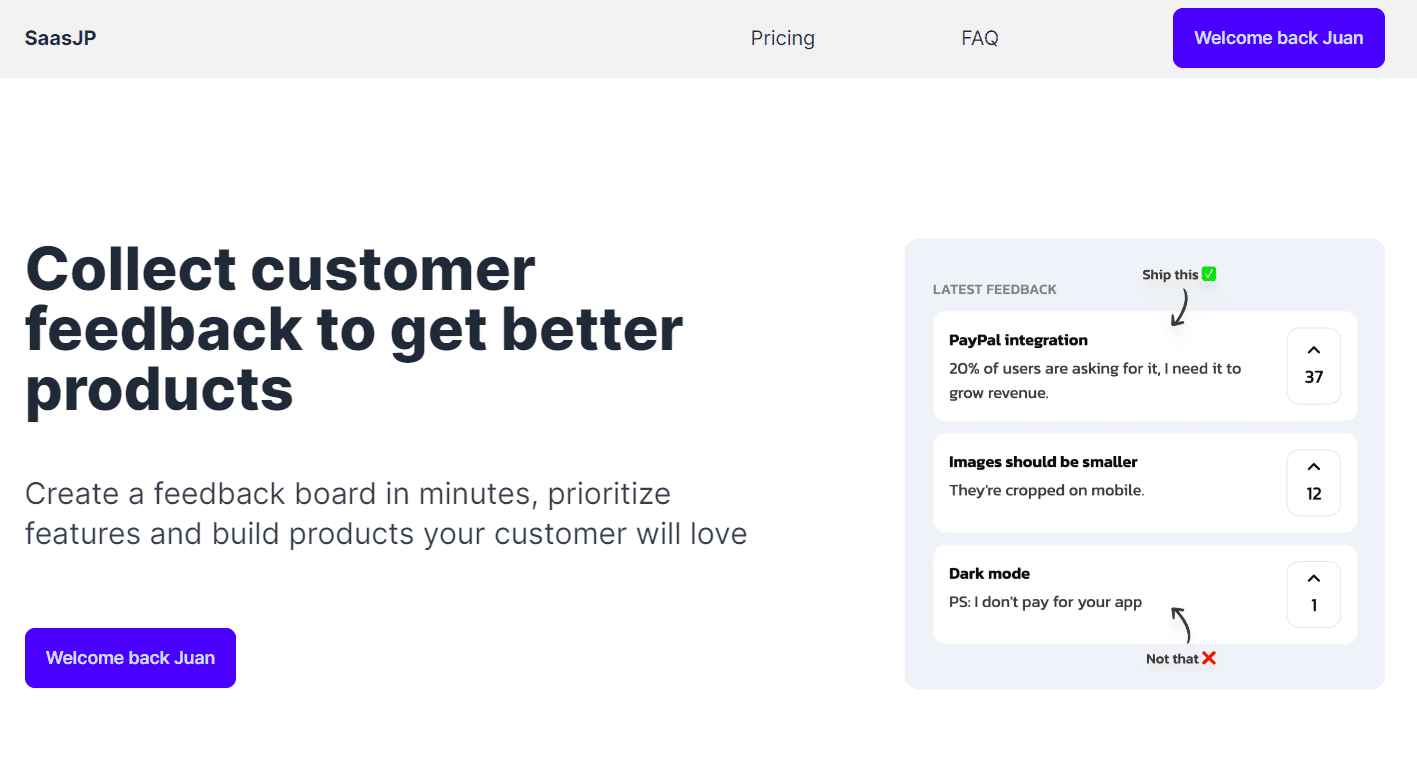Select the Dark mode card title
Viewport: 1417px width, 781px height.
coord(989,574)
